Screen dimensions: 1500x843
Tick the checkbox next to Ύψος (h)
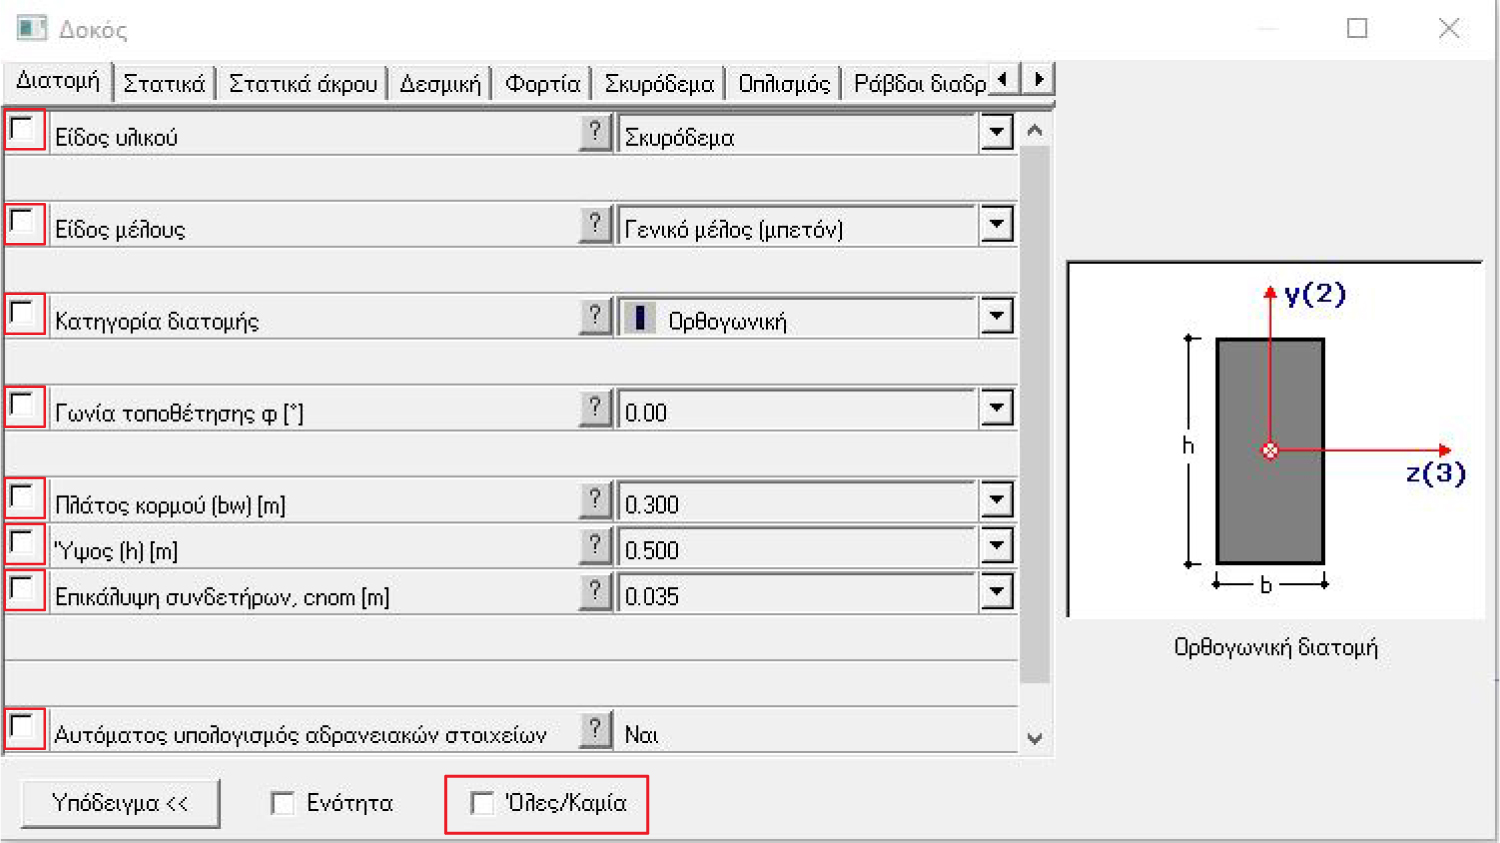(x=22, y=543)
